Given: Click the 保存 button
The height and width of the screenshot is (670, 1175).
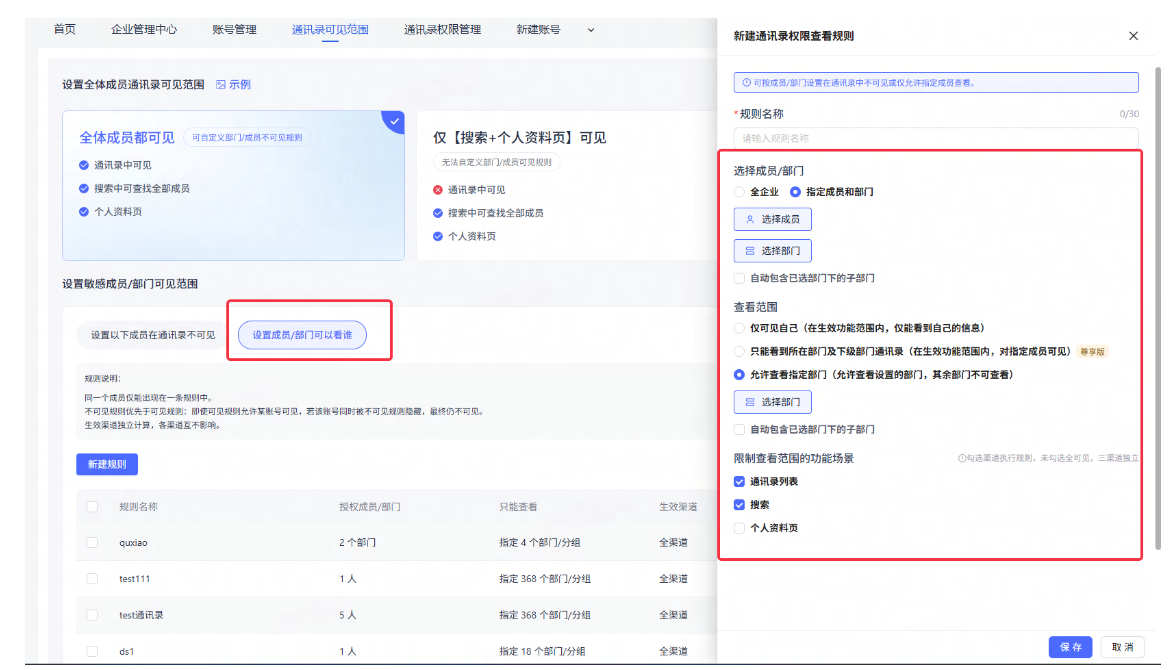Looking at the screenshot, I should (x=1070, y=647).
